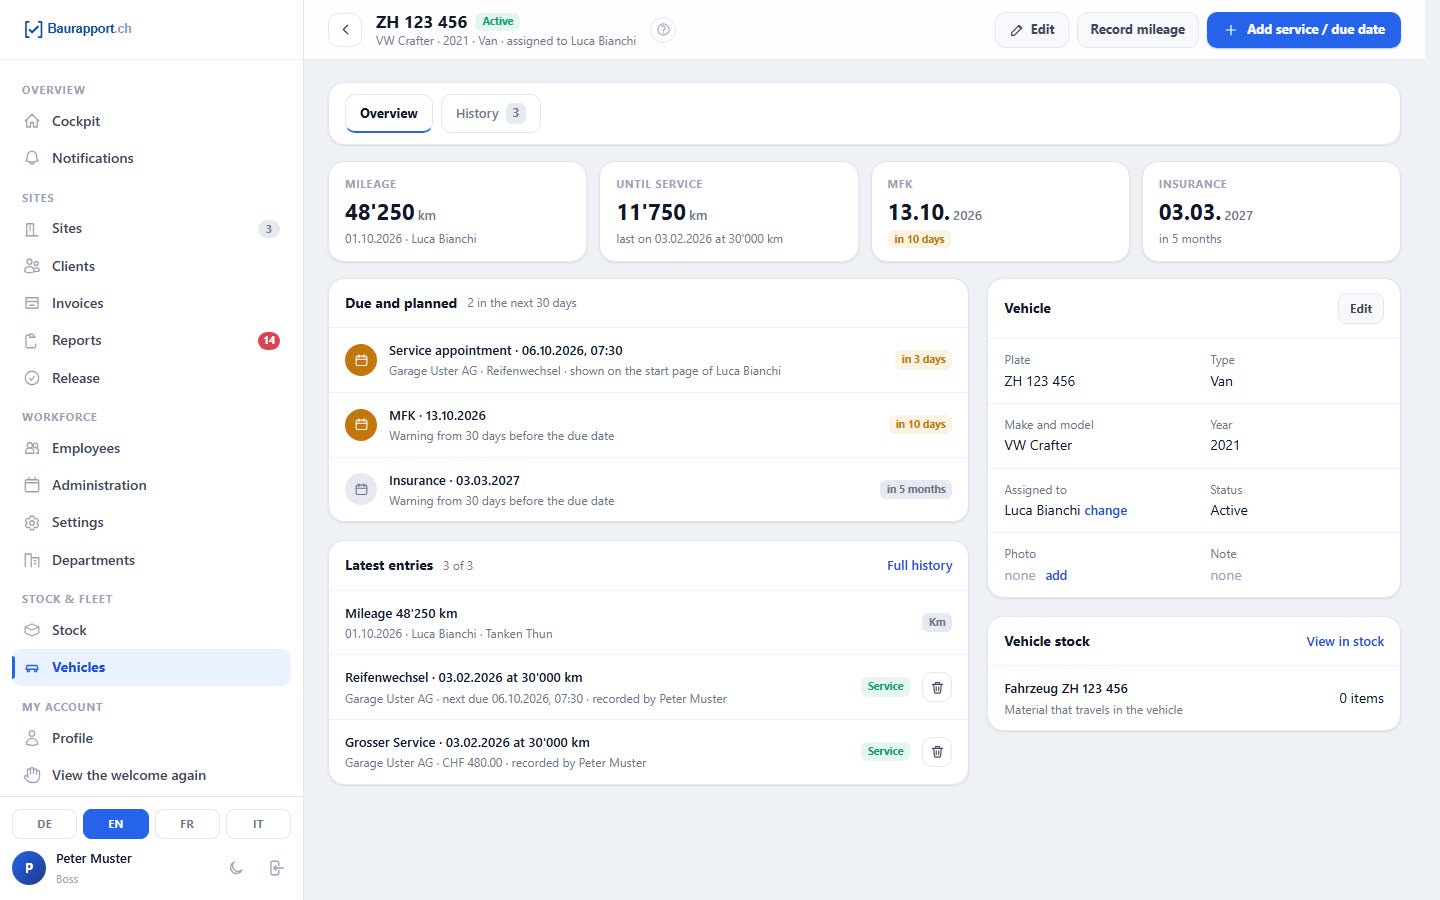1440x900 pixels.
Task: Switch language to DE
Action: 45,824
